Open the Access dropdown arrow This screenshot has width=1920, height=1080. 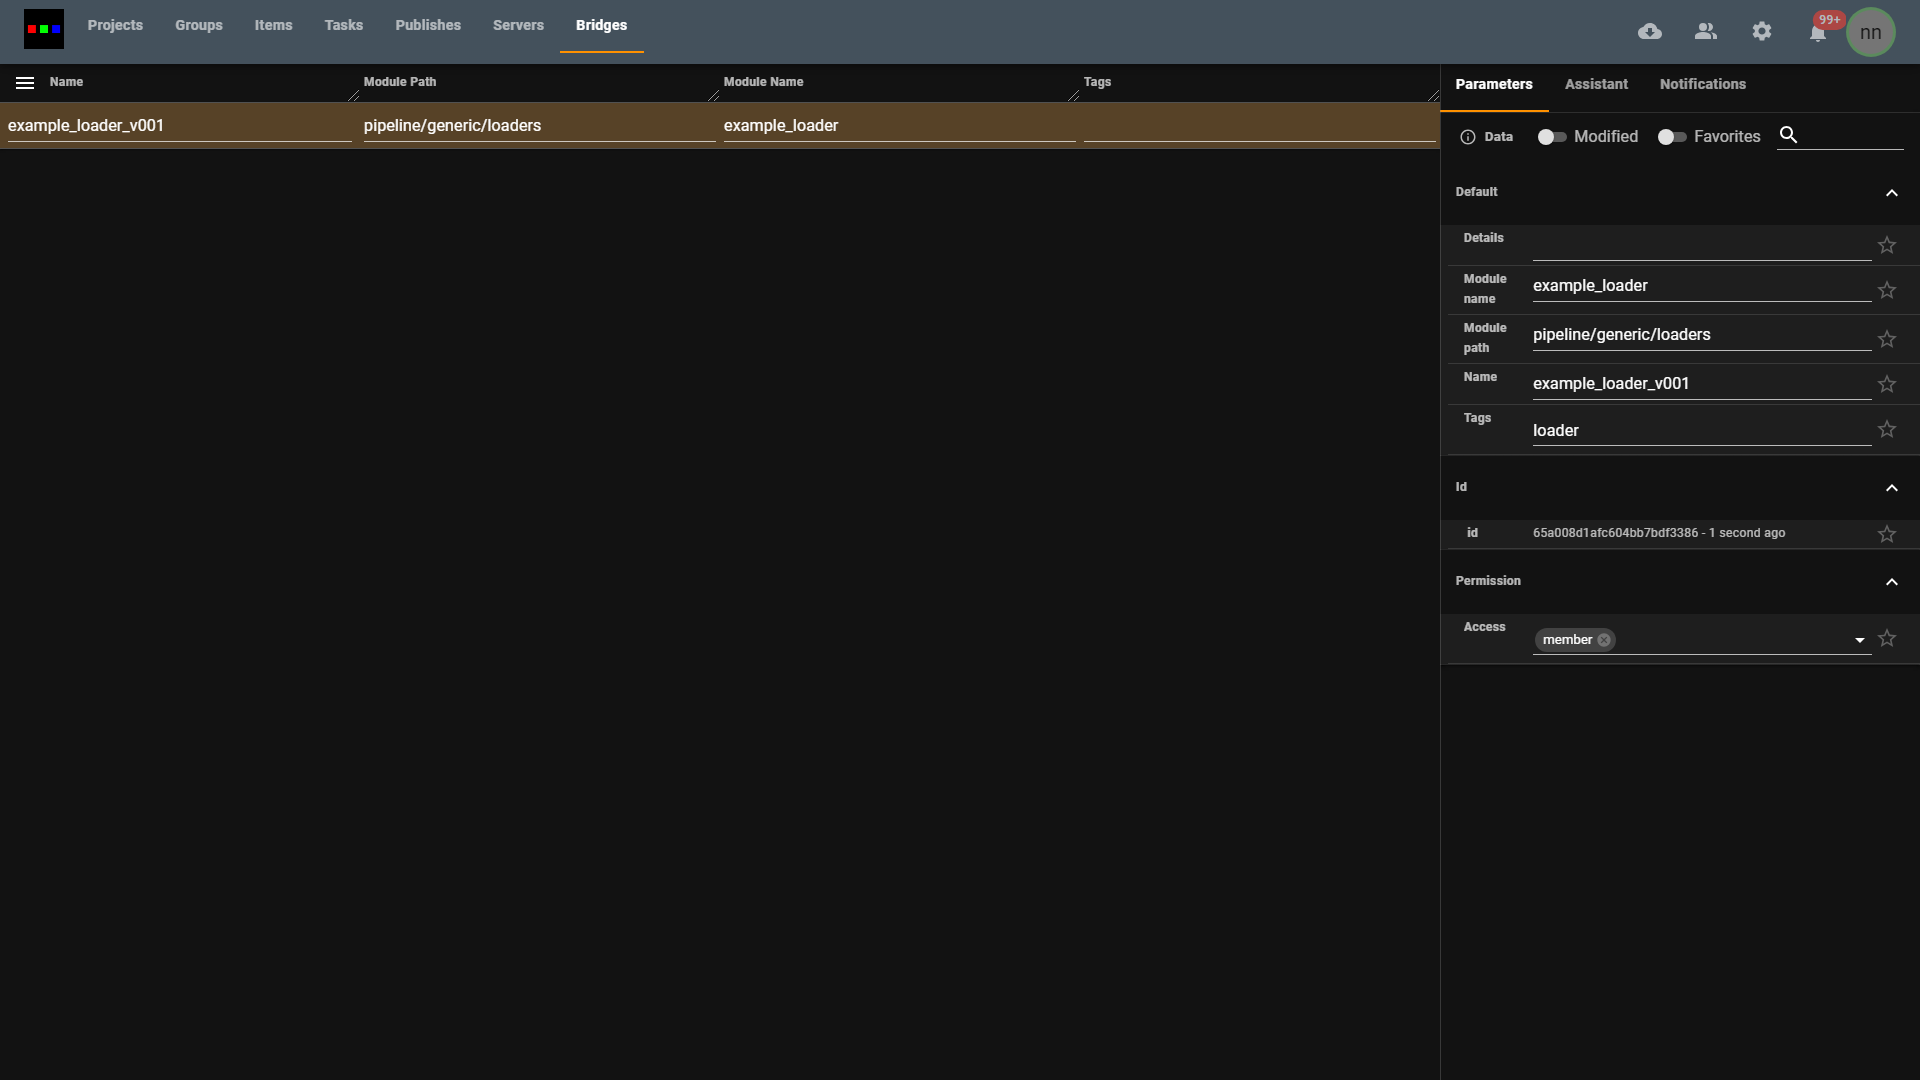pyautogui.click(x=1860, y=640)
